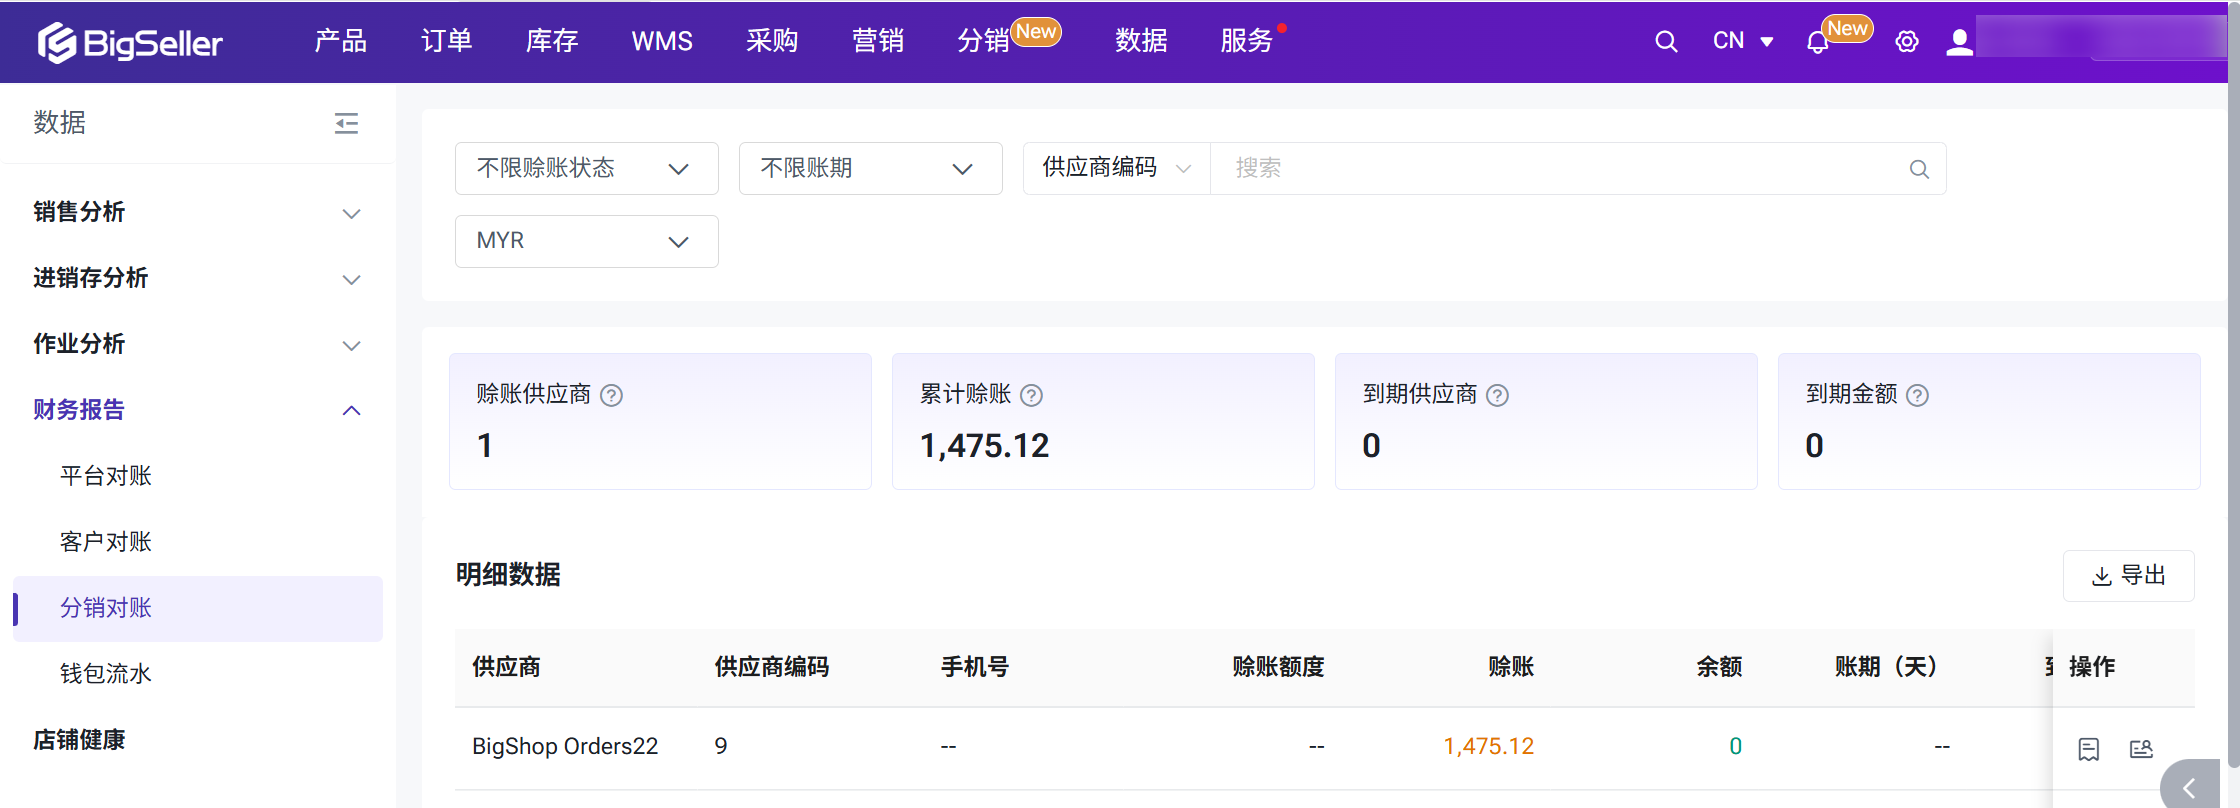Click help icon next to 赊账供应商
2240x808 pixels.
click(x=611, y=396)
